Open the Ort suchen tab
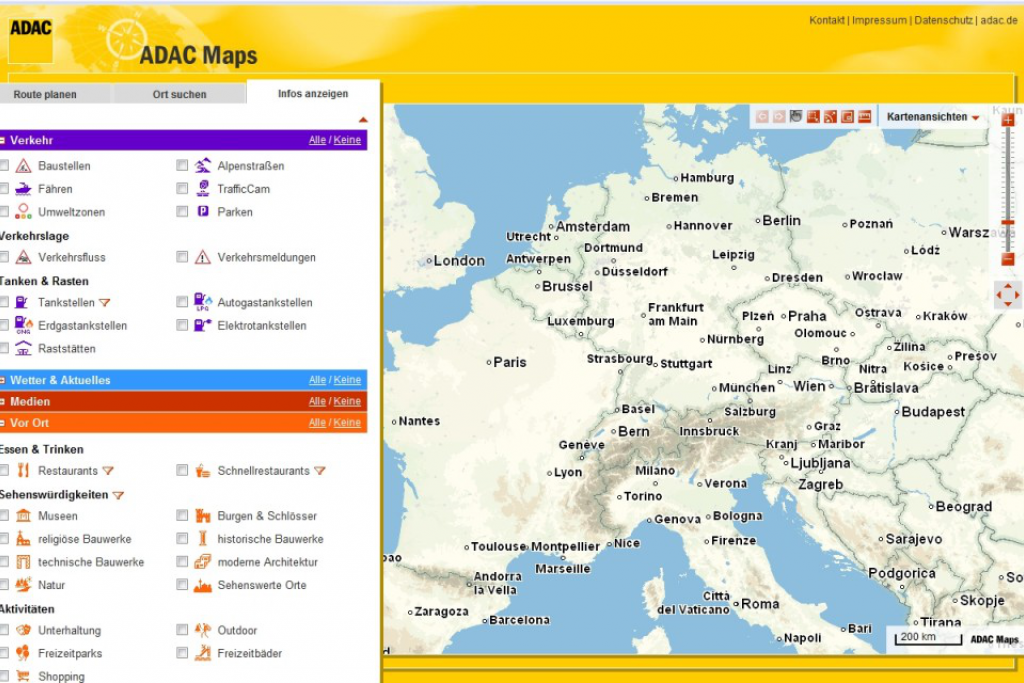This screenshot has width=1024, height=683. tap(179, 95)
